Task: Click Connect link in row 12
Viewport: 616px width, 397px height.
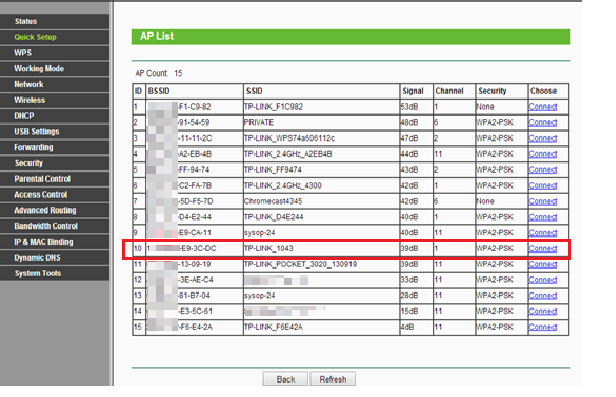Action: tap(543, 280)
